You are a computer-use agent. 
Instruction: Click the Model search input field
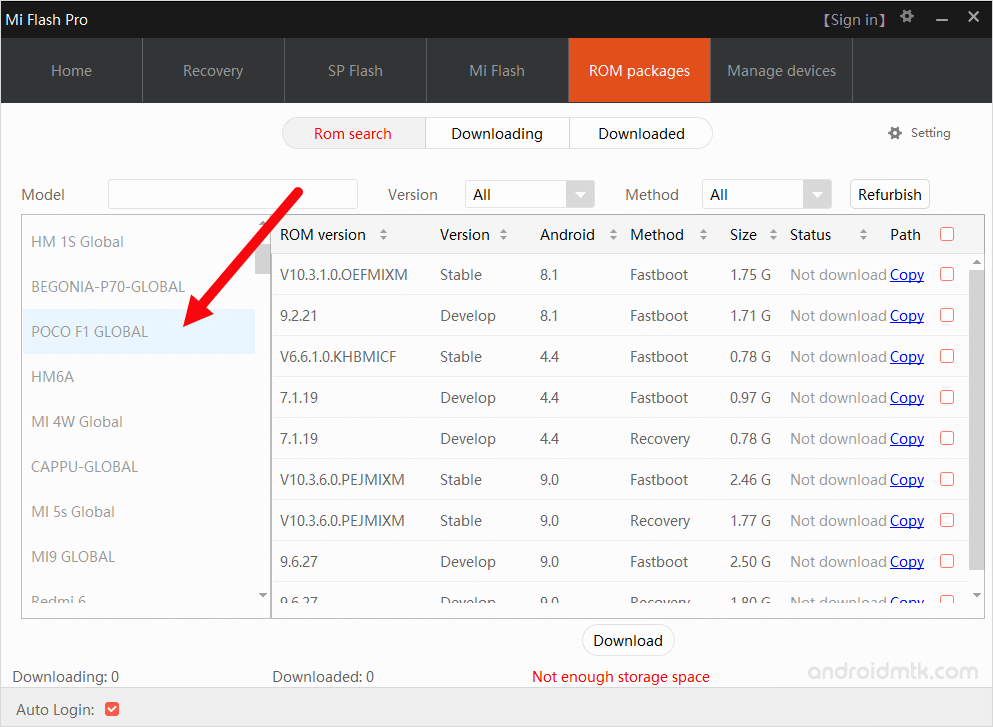(232, 194)
